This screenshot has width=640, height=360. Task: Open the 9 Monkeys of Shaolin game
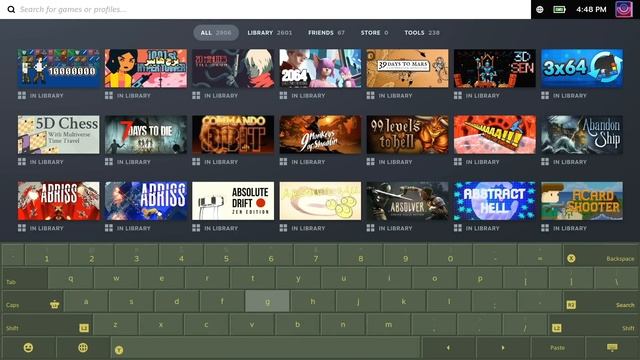[320, 135]
